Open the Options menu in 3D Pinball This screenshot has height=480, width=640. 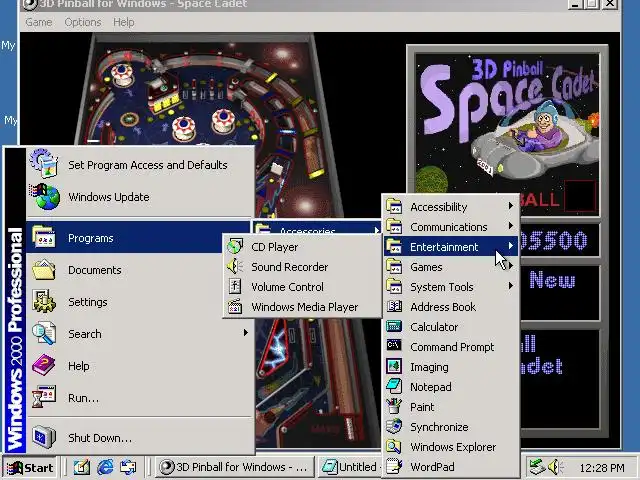pyautogui.click(x=83, y=22)
